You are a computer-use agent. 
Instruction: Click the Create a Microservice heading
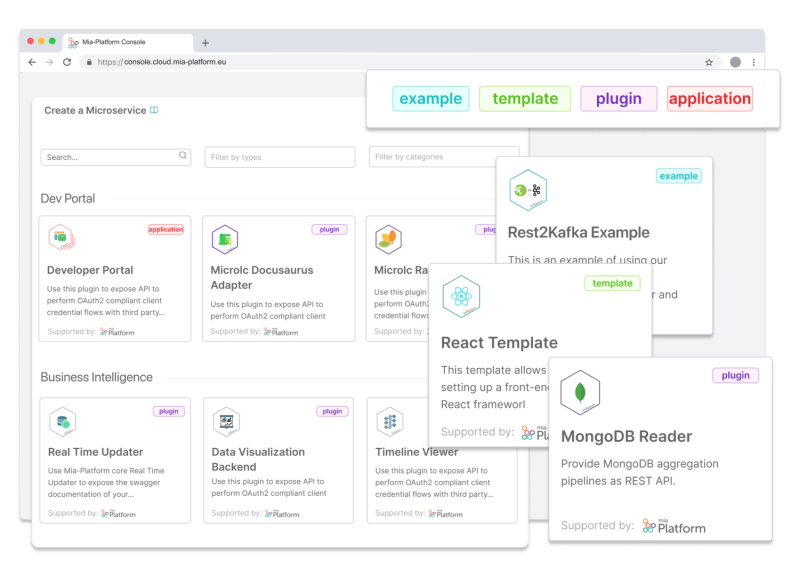coord(95,110)
